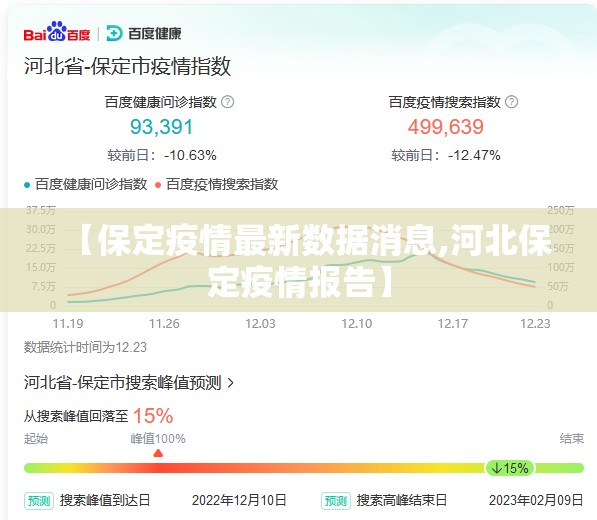Screen dimensions: 597x520
Task: Click the 起始 label
Action: tap(36, 439)
